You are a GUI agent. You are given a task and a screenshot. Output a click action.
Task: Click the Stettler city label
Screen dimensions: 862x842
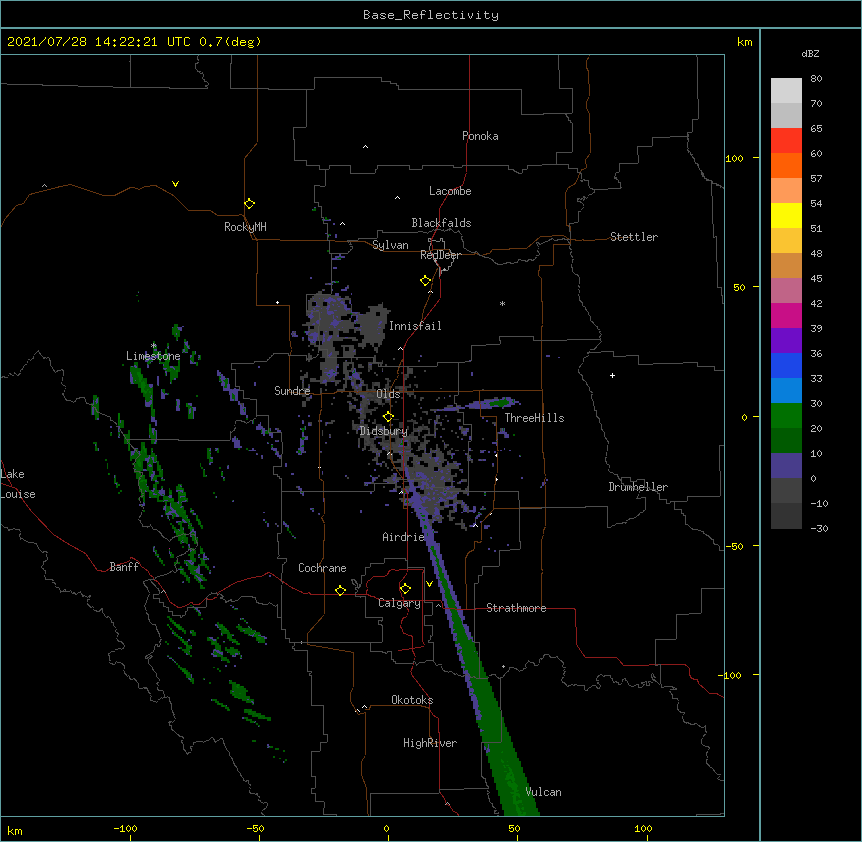(634, 237)
